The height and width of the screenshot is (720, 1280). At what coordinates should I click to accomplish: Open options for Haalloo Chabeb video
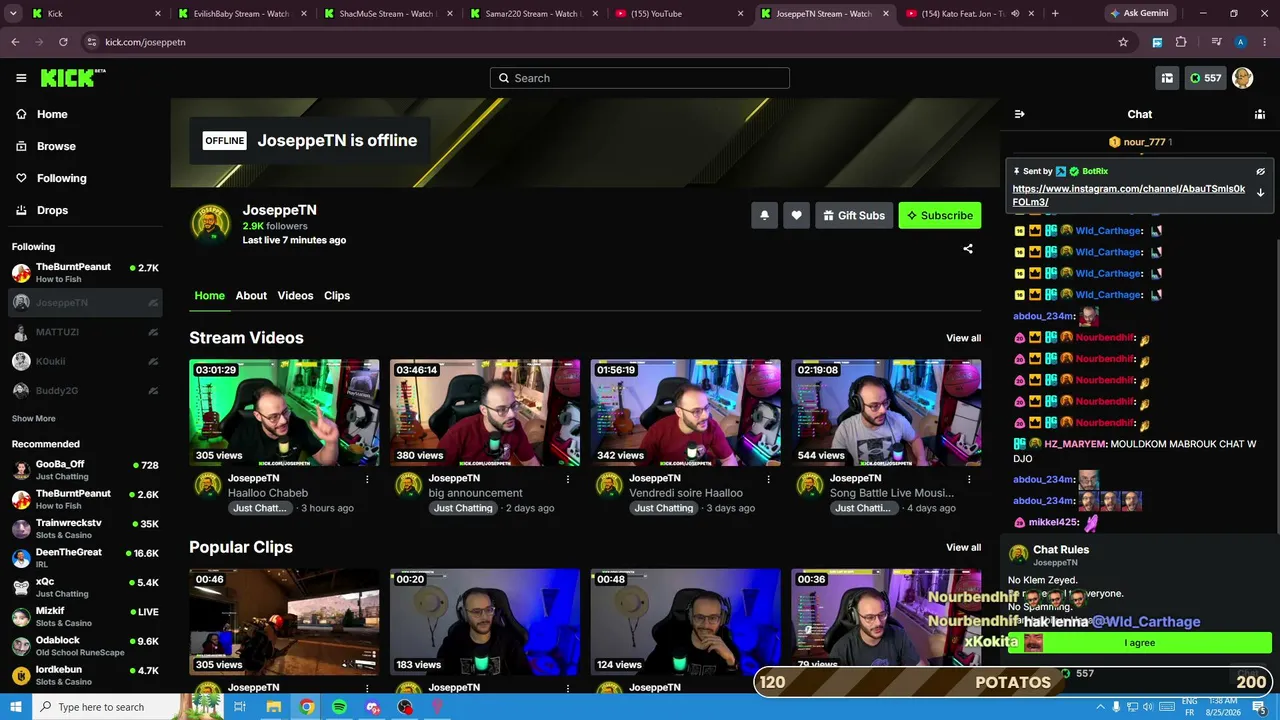pyautogui.click(x=367, y=479)
